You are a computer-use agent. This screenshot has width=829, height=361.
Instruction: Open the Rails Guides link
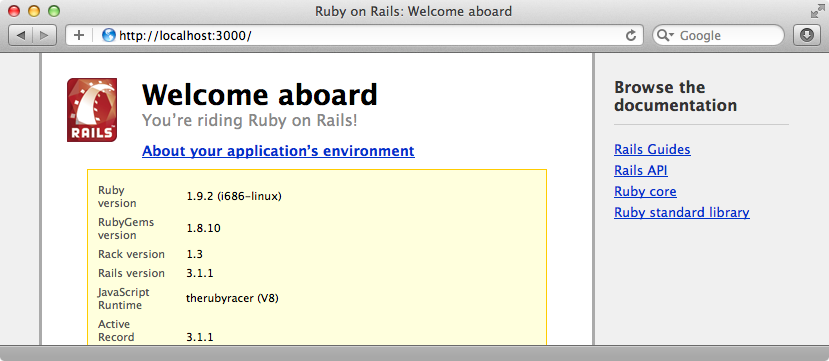(652, 150)
